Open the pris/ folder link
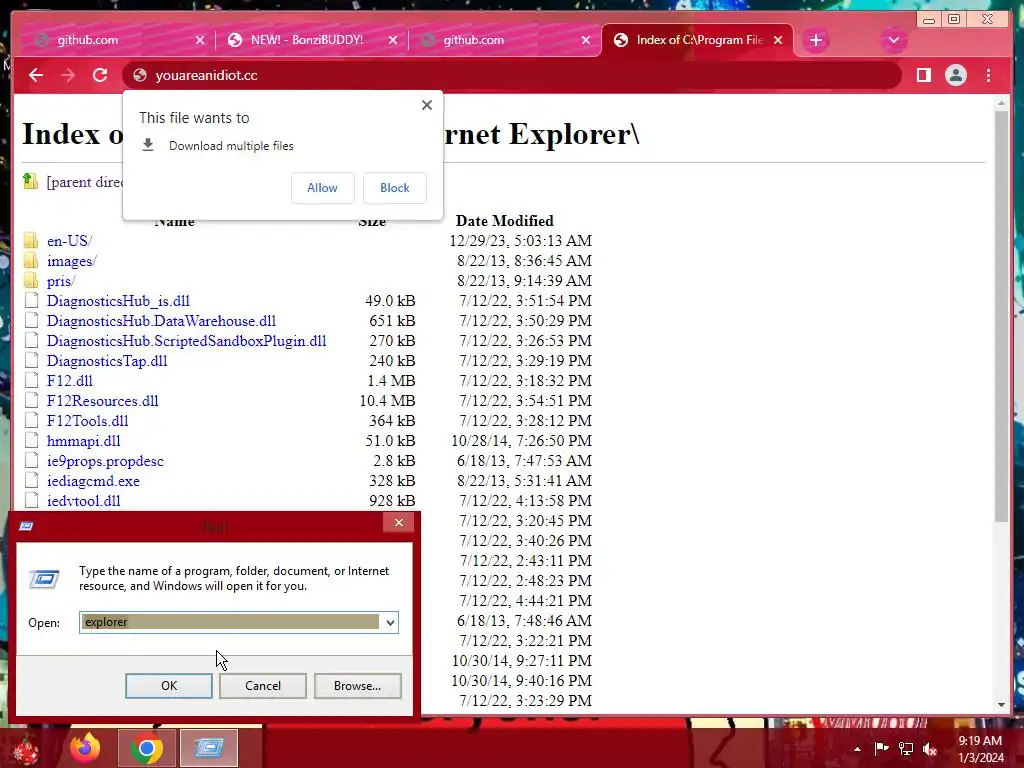This screenshot has height=768, width=1024. tap(61, 281)
